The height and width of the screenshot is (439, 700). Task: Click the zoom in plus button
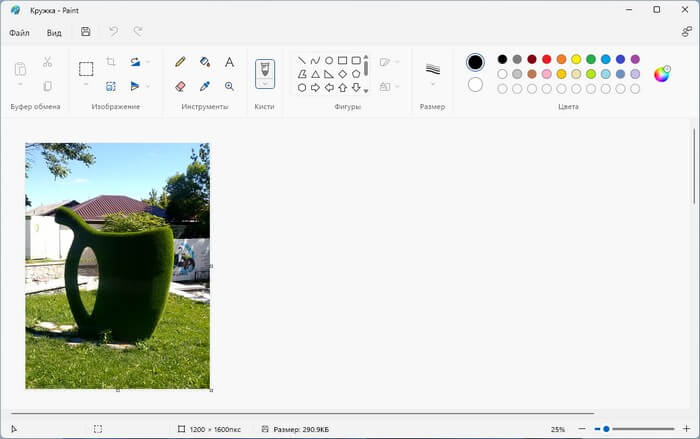pyautogui.click(x=685, y=429)
